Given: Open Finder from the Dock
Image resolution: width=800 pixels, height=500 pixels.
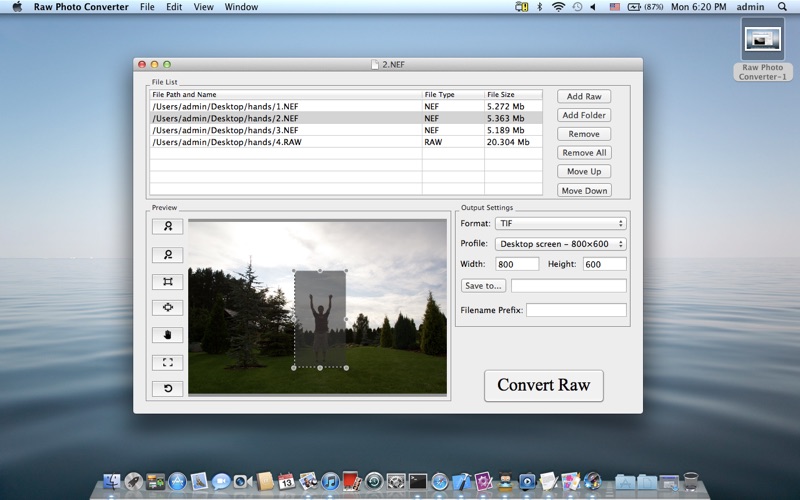Looking at the screenshot, I should tap(112, 481).
